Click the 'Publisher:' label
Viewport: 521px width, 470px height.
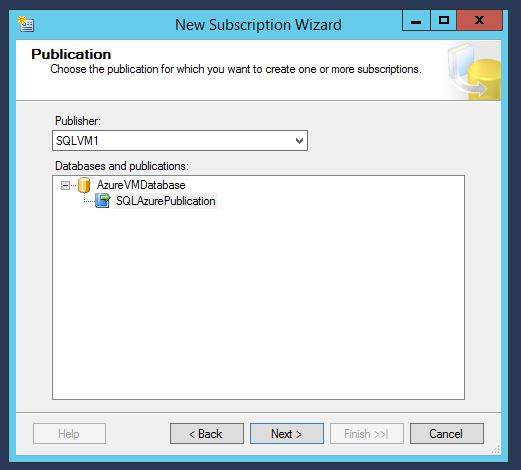click(78, 121)
